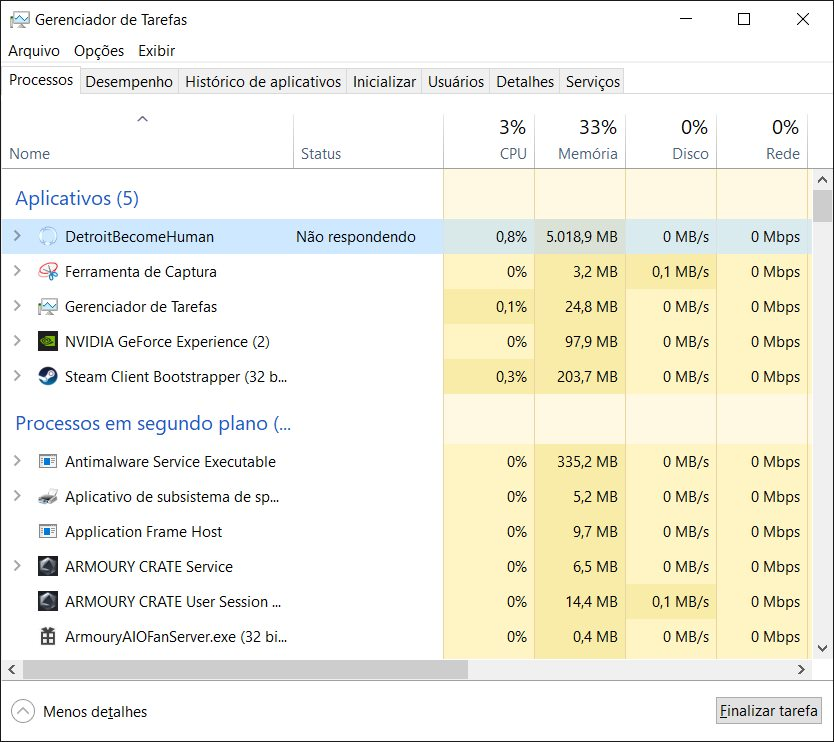
Task: Click the 203,7 MB Steam memory value
Action: (x=587, y=377)
